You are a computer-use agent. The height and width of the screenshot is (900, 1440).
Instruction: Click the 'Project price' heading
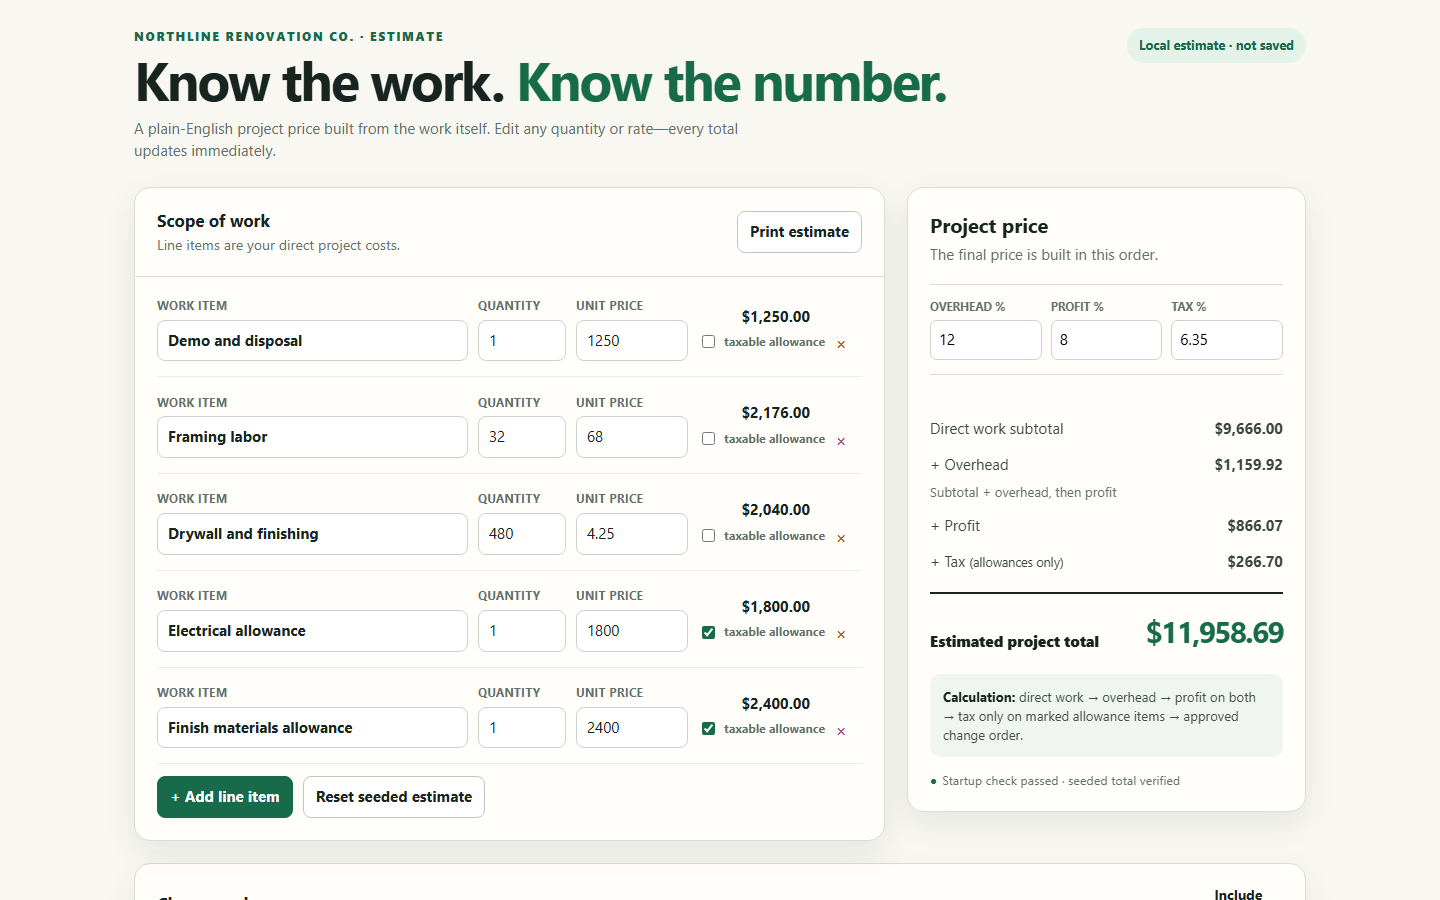point(989,226)
